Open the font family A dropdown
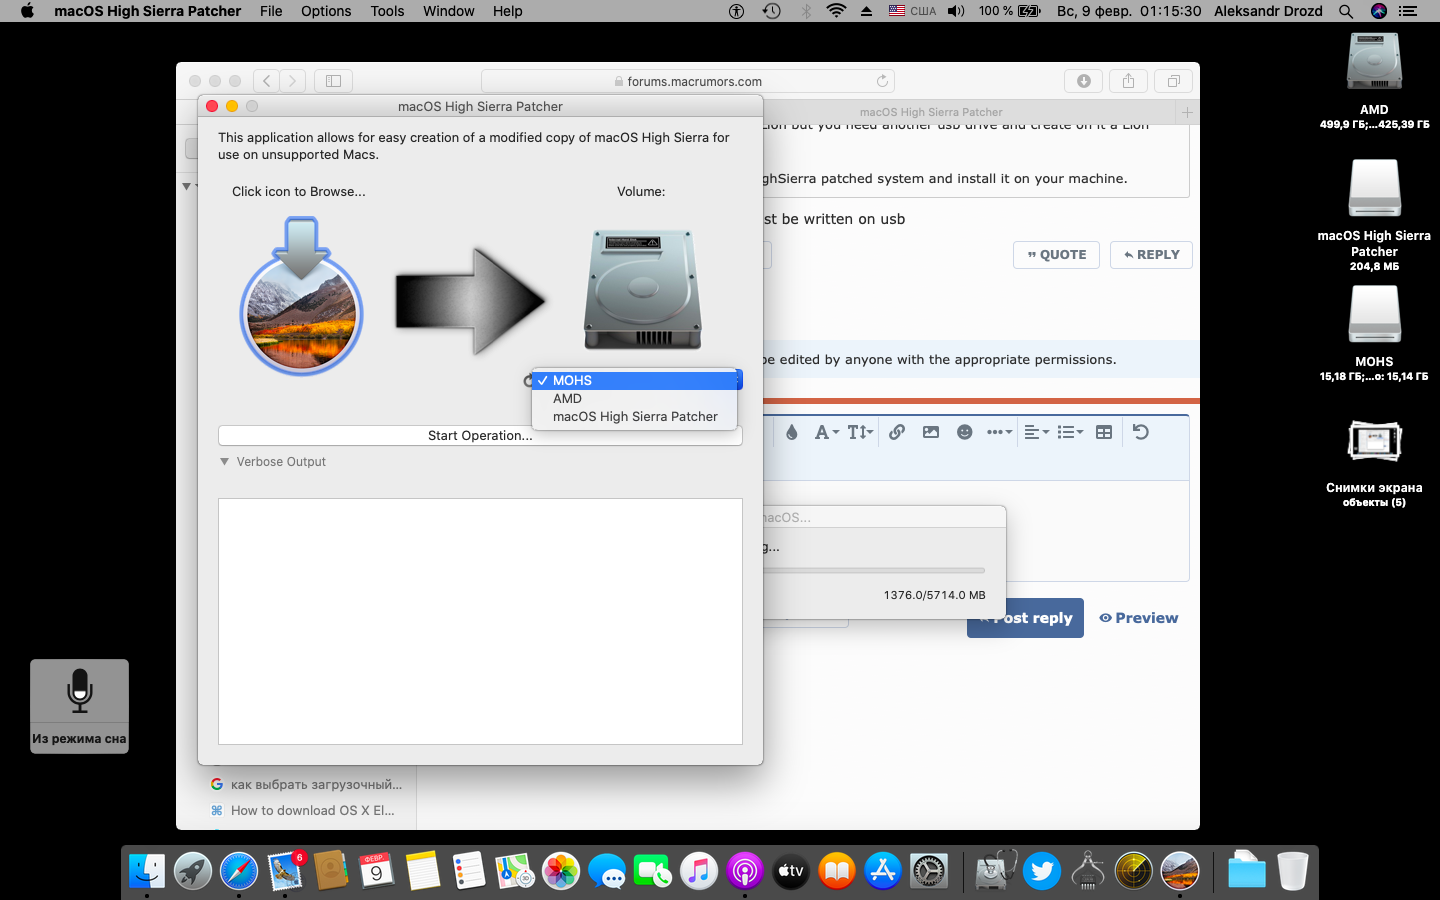Screen dimensions: 1440x900 click(826, 432)
